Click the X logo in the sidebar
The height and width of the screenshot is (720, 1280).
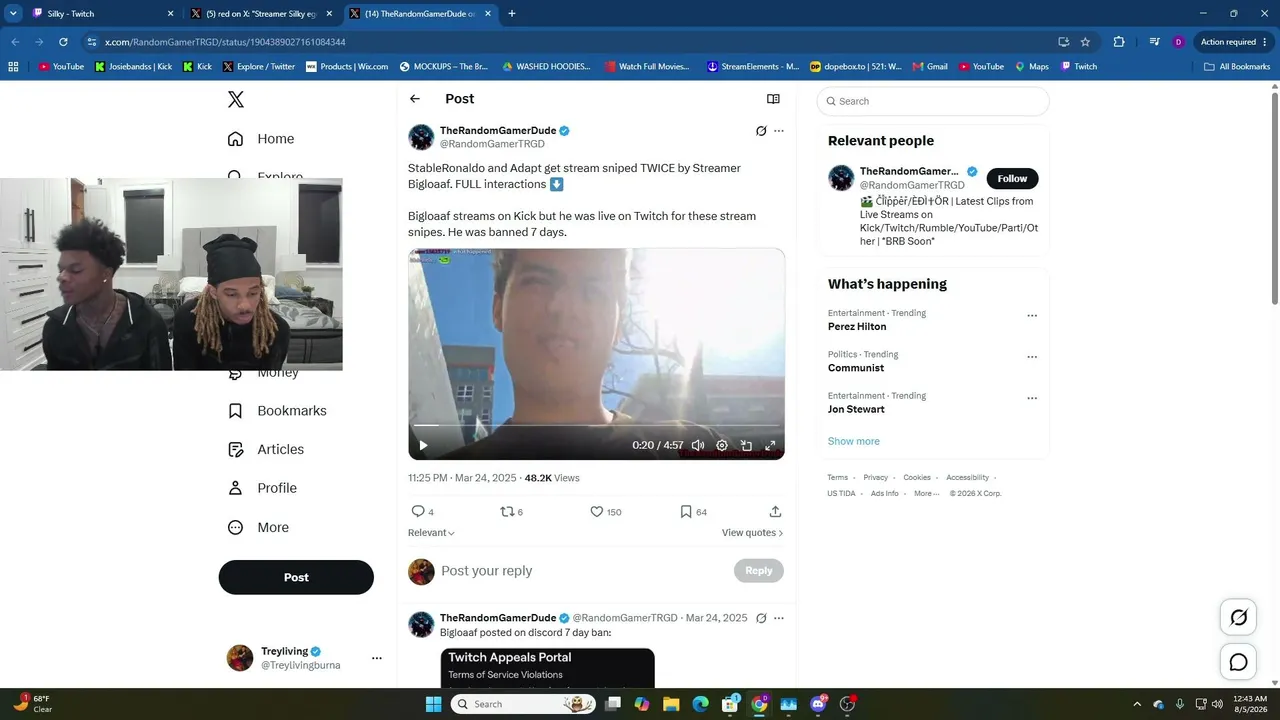(236, 99)
